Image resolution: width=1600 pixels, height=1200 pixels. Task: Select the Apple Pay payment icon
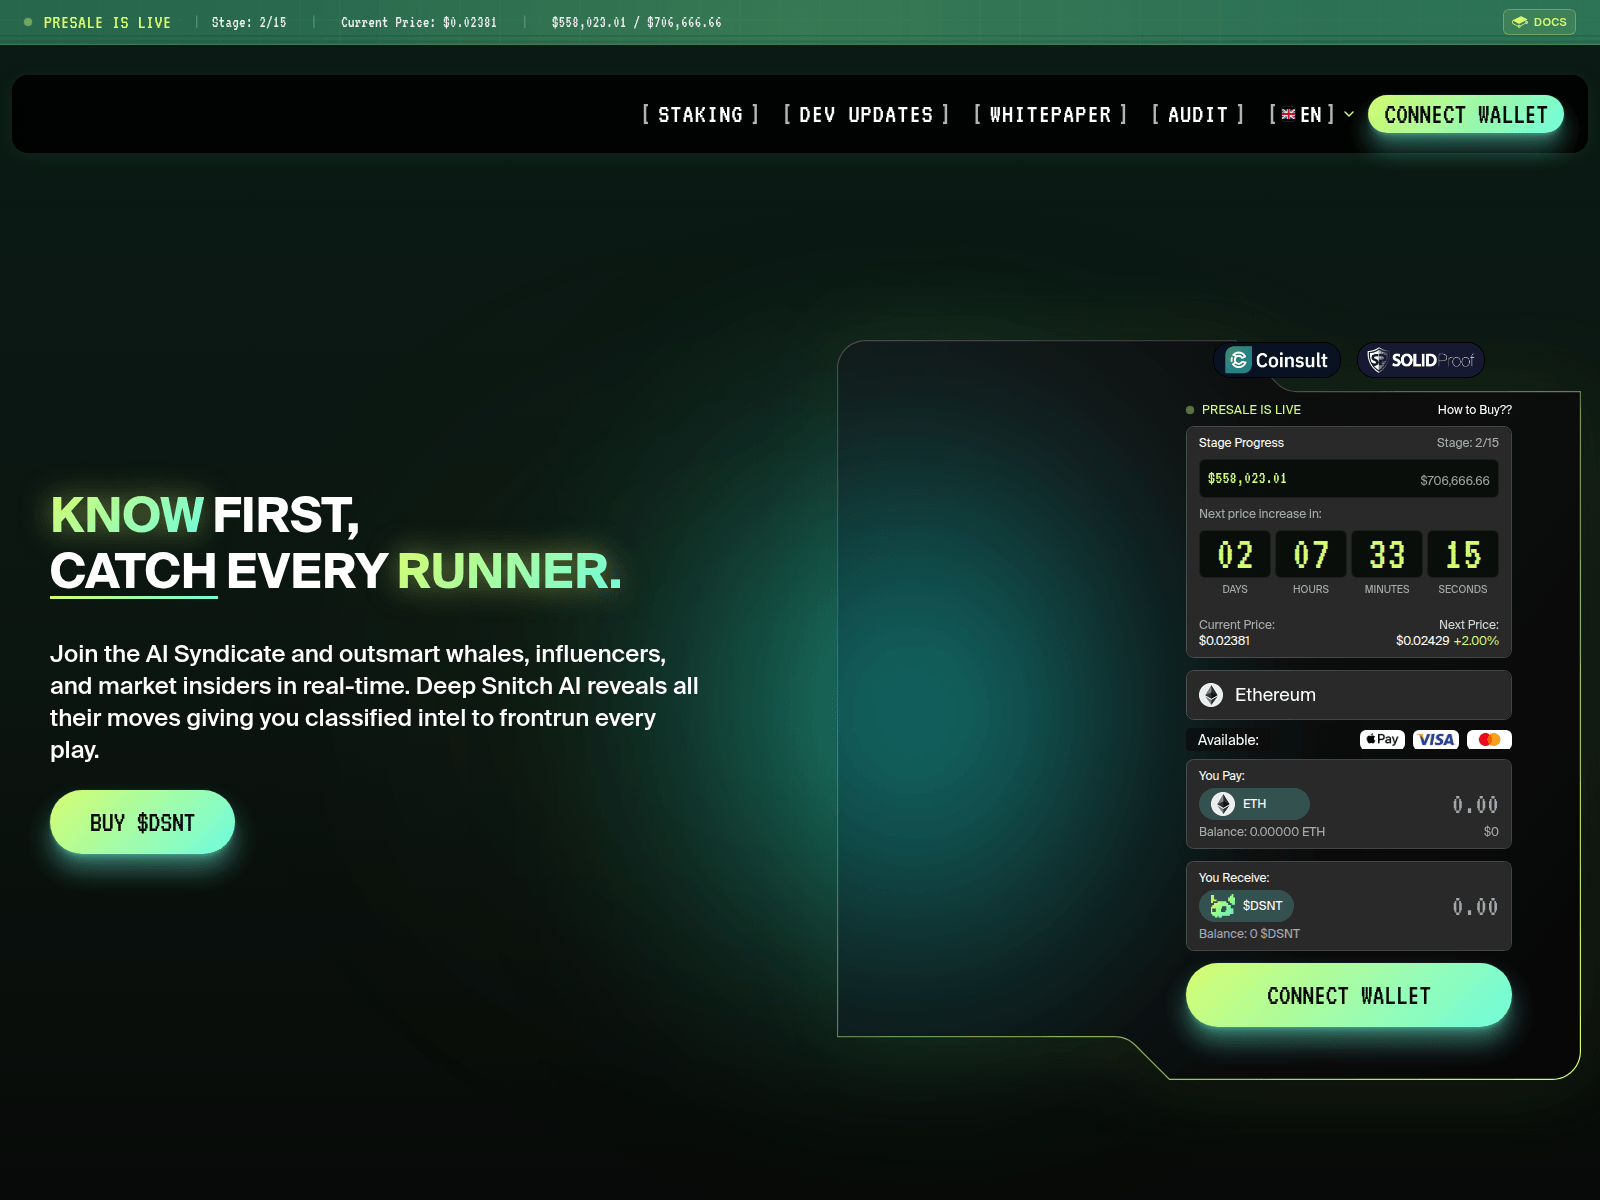tap(1382, 740)
